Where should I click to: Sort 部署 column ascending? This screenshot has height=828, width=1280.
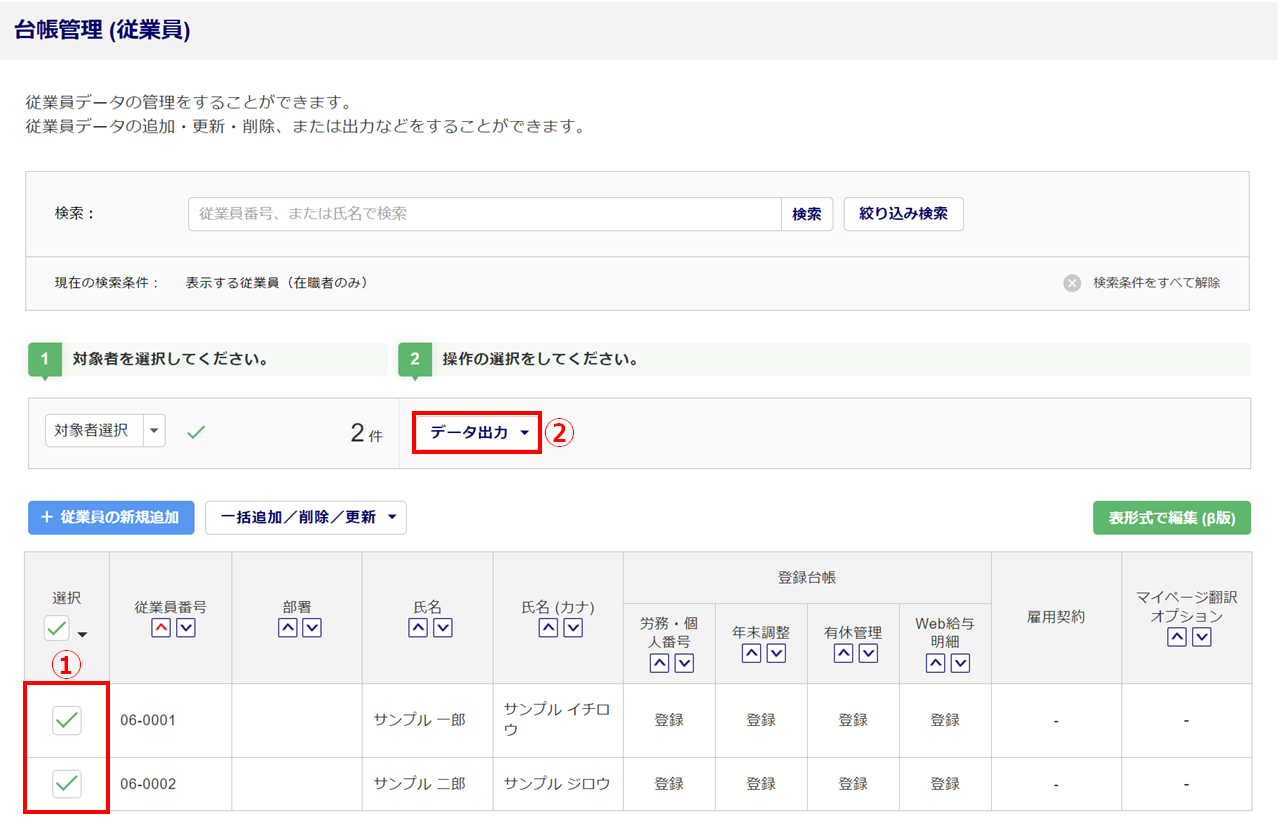[x=286, y=628]
